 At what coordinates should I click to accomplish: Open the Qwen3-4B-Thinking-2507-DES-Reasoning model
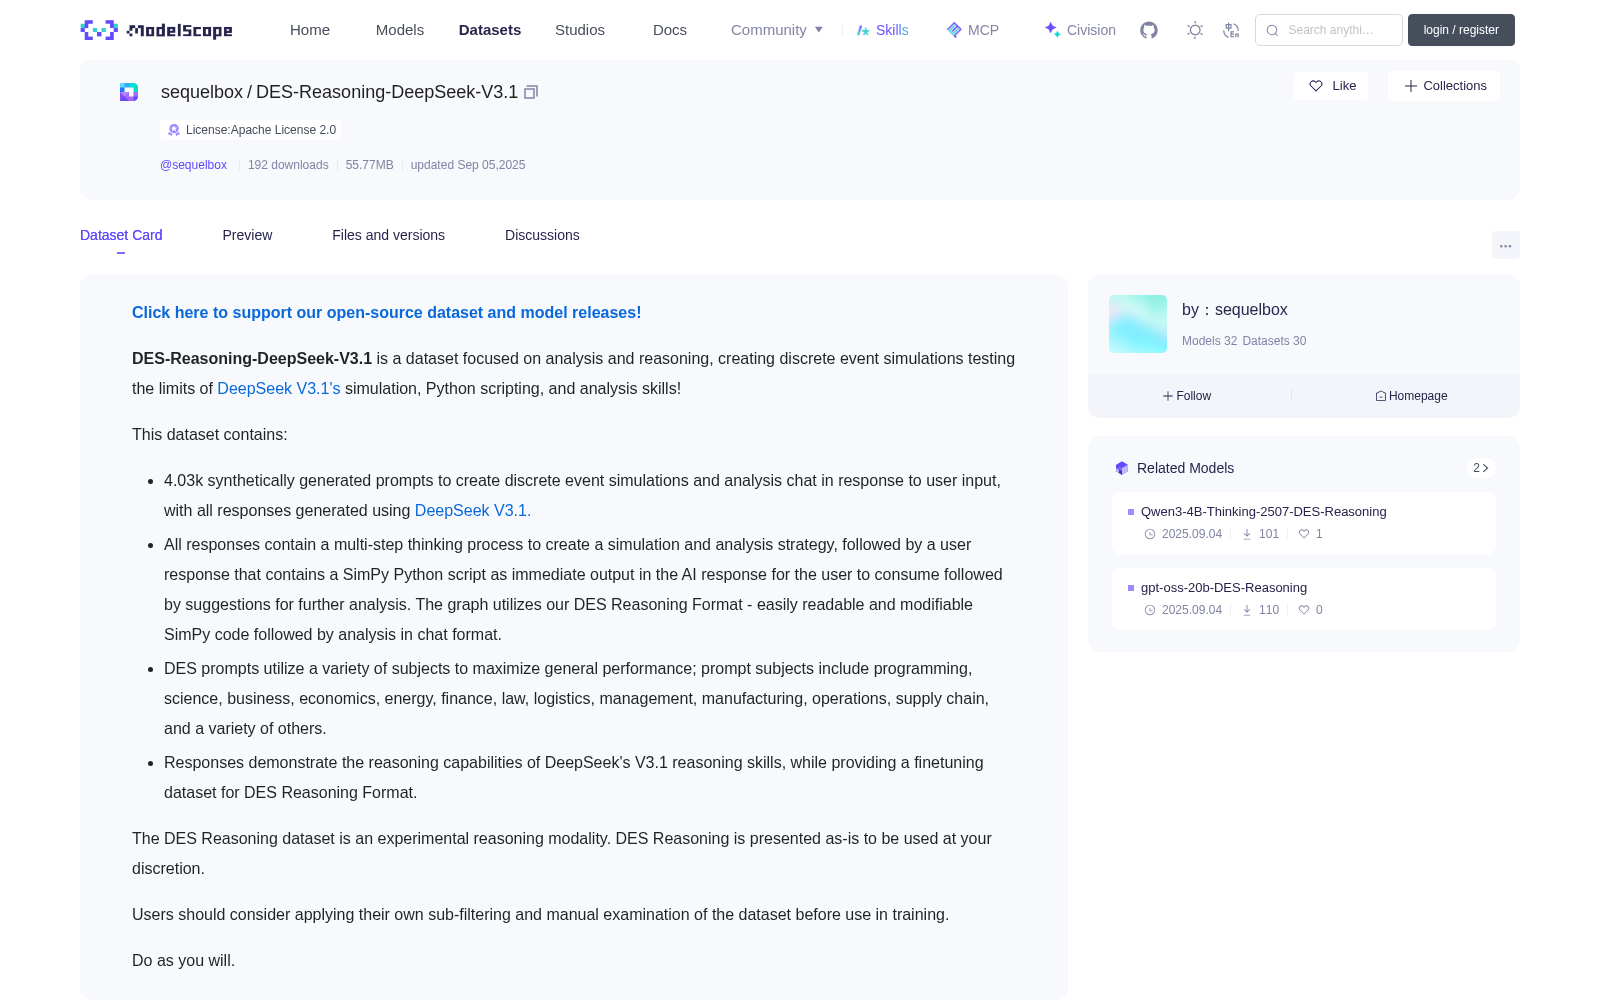pyautogui.click(x=1264, y=512)
